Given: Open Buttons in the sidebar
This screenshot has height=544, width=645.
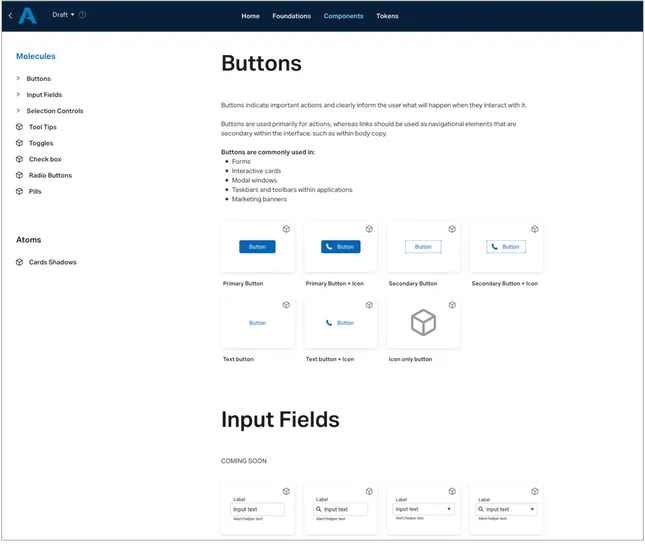Looking at the screenshot, I should pyautogui.click(x=39, y=79).
